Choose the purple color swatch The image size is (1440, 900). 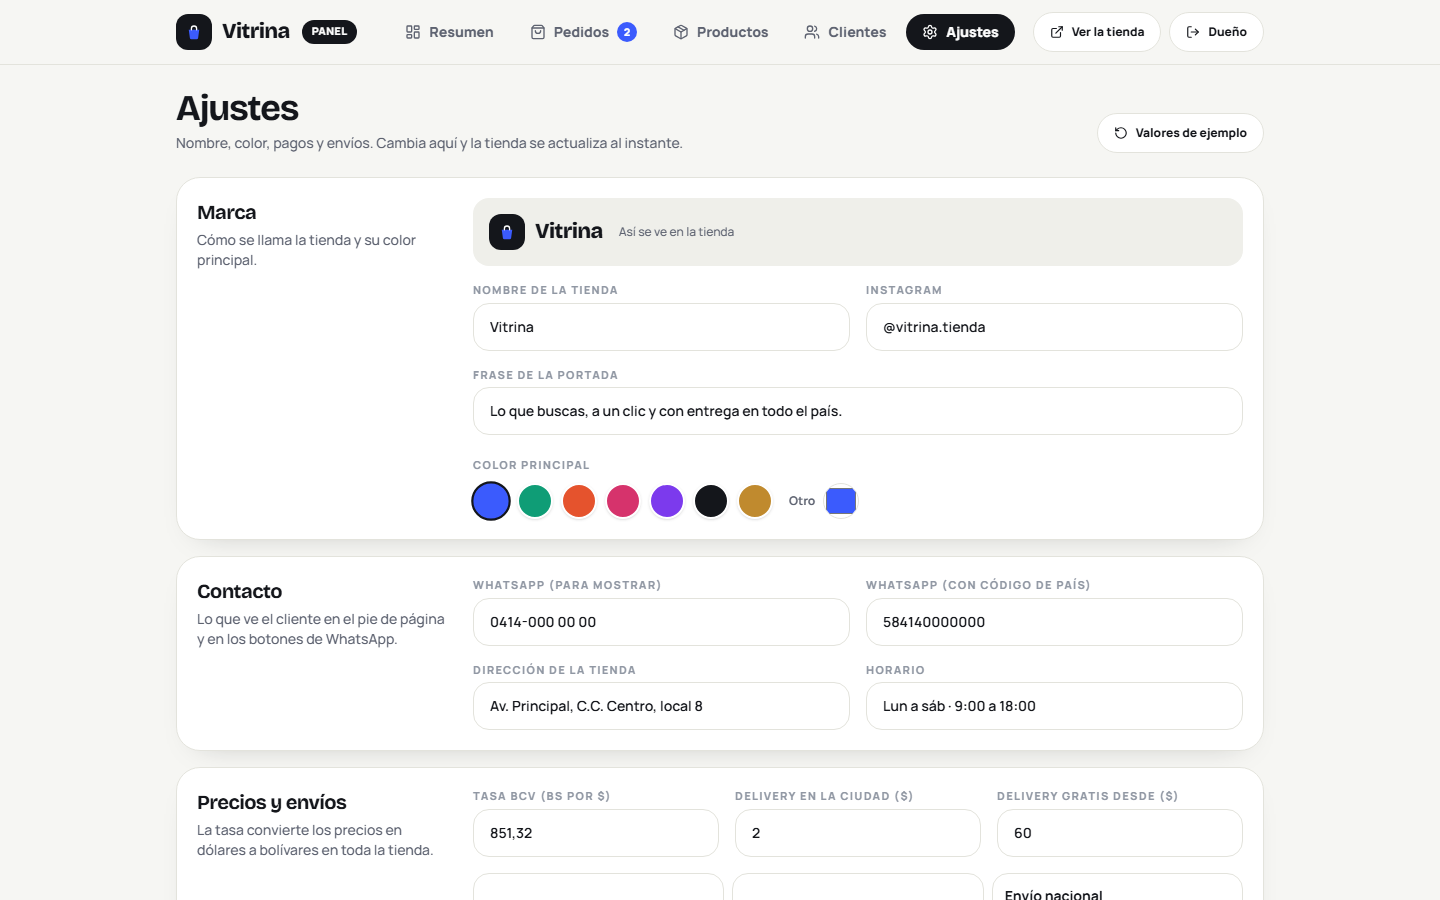[667, 501]
